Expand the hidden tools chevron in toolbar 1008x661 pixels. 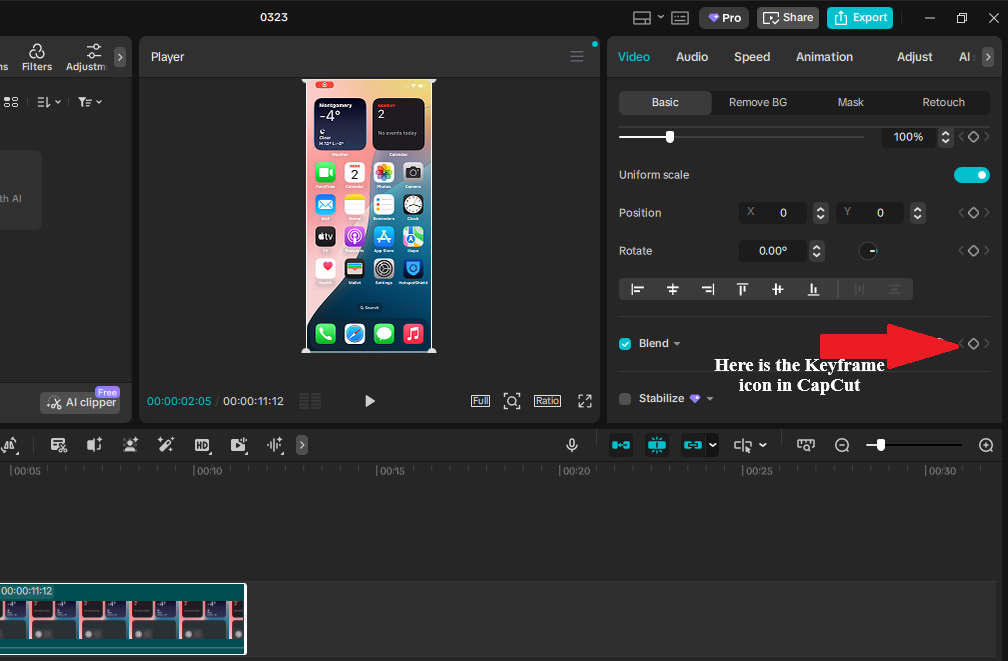tap(302, 445)
